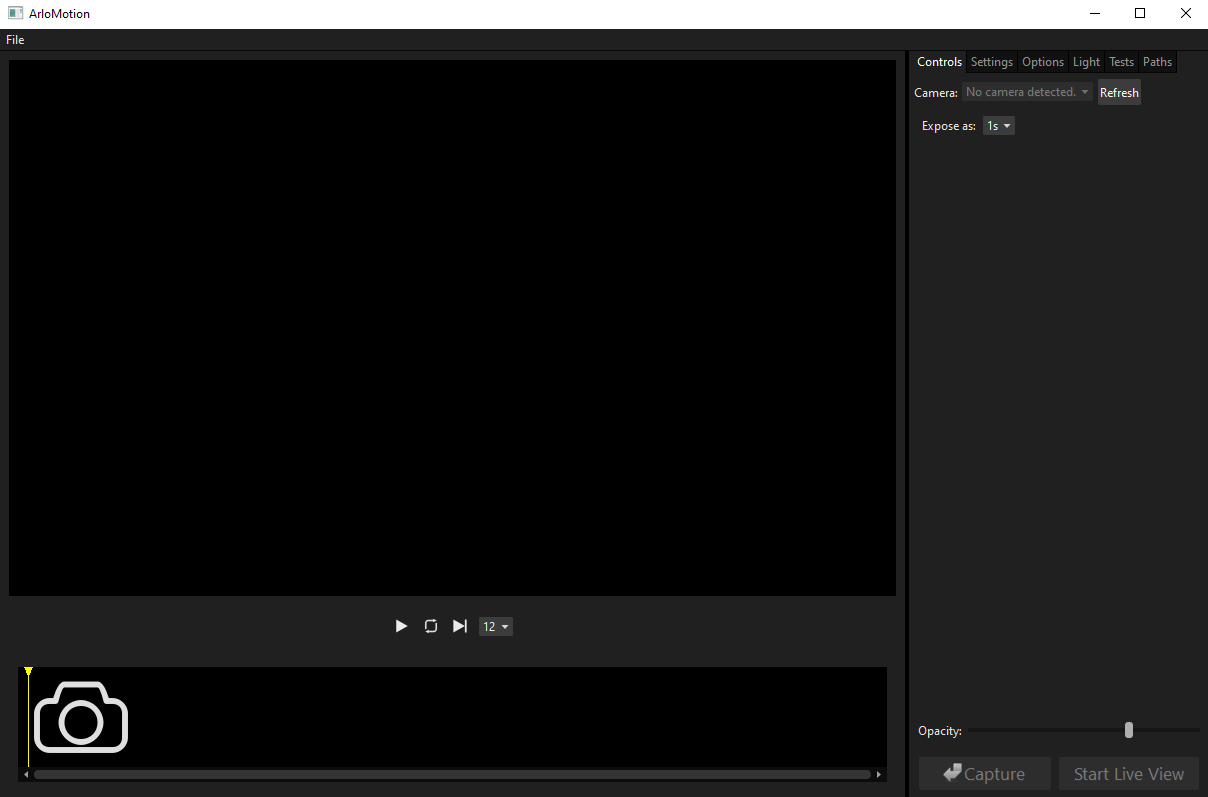Open the frame rate dropdown showing 12
The height and width of the screenshot is (797, 1208).
pyautogui.click(x=496, y=627)
